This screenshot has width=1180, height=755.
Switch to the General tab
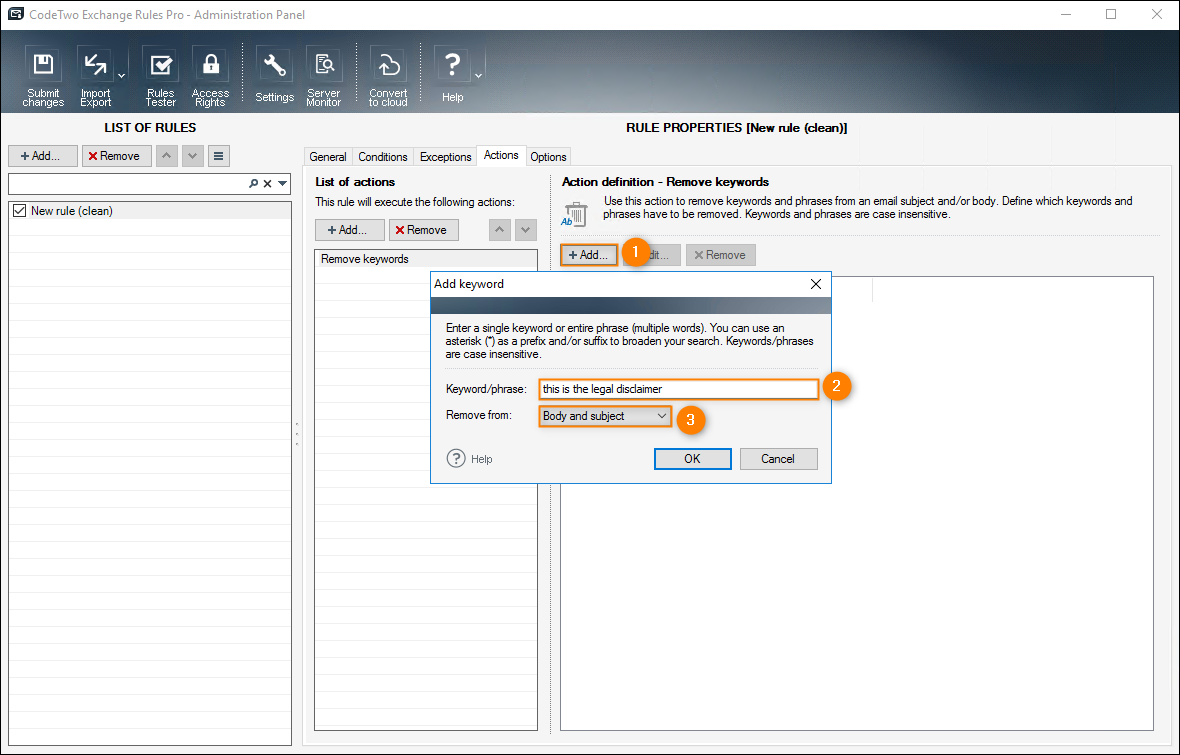click(x=328, y=157)
